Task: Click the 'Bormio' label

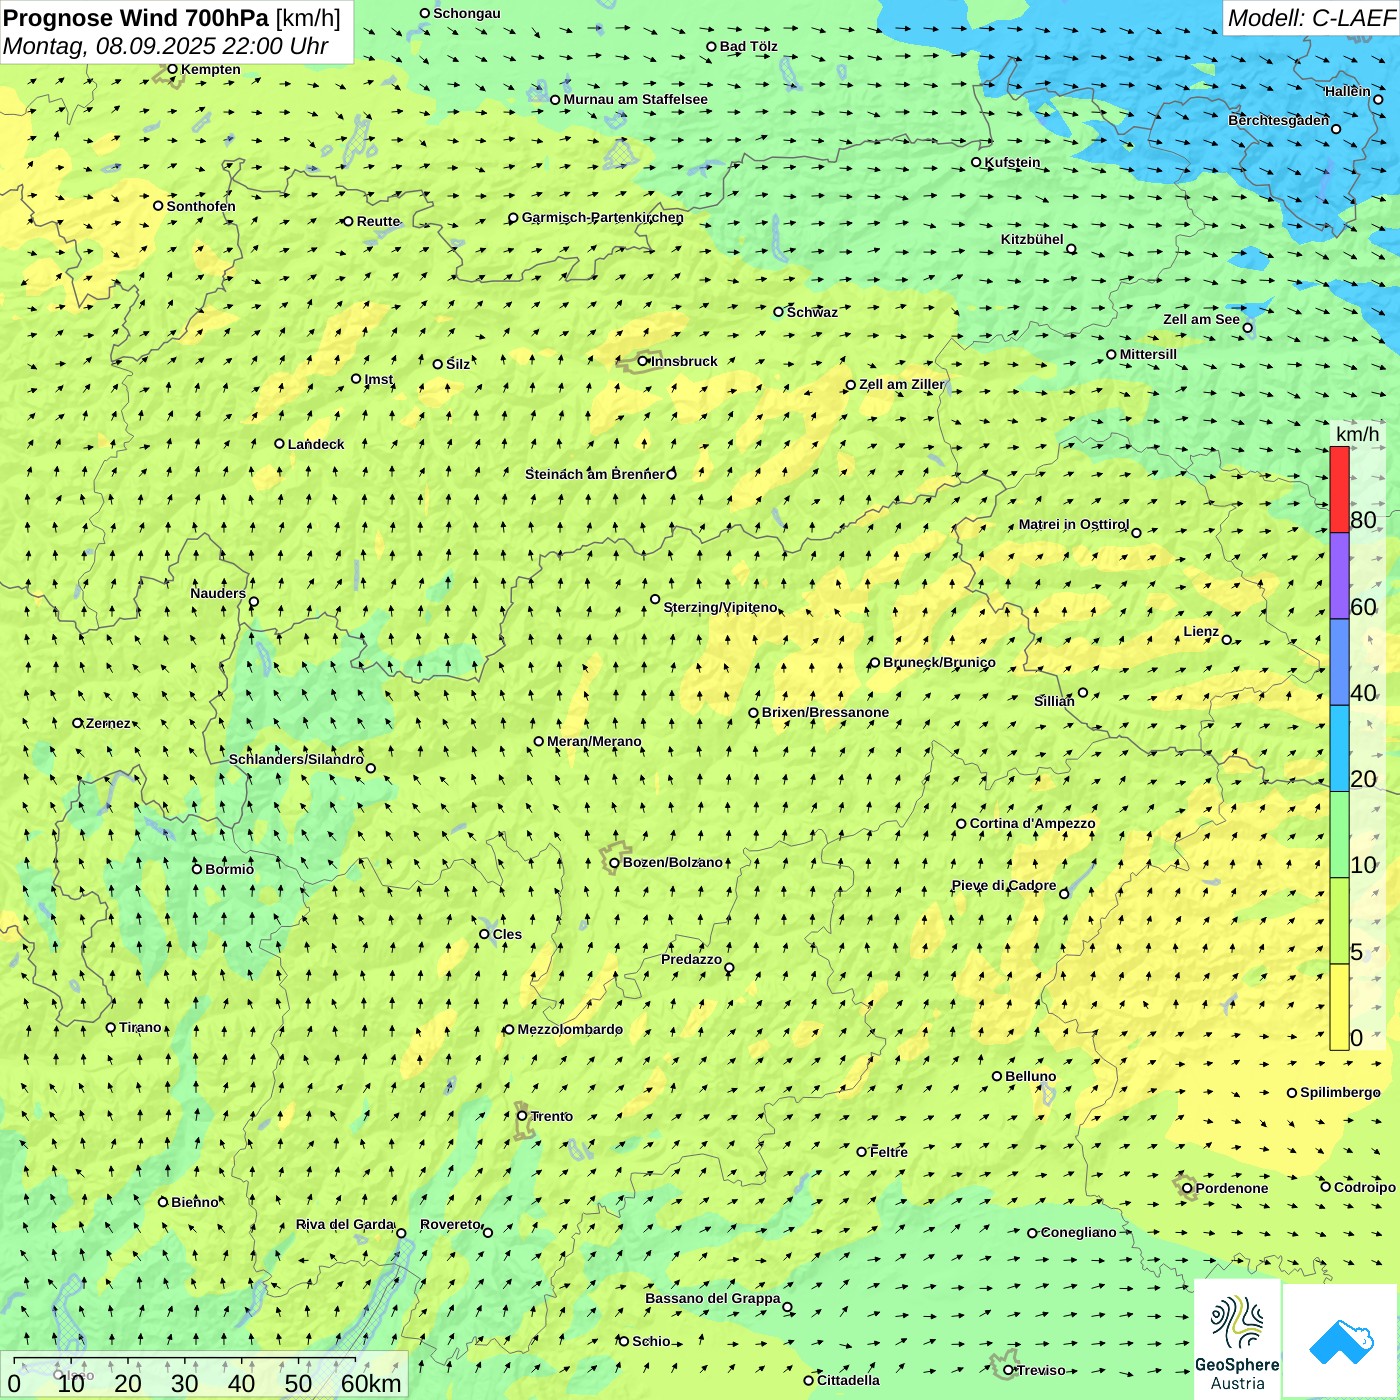Action: click(229, 869)
